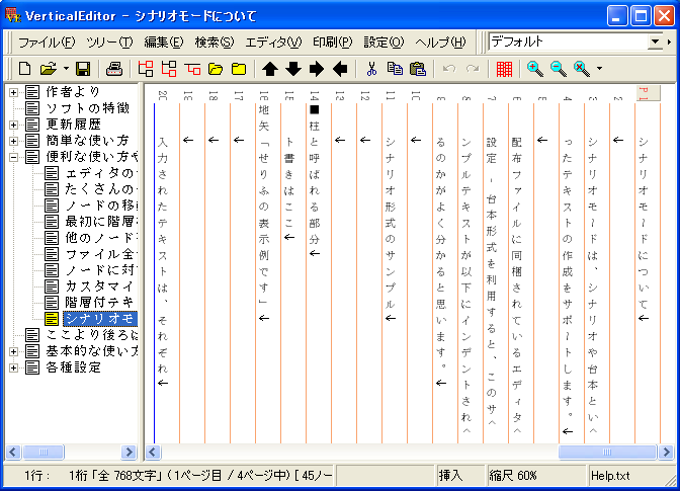Image resolution: width=680 pixels, height=491 pixels.
Task: Select the ファイル全 tree item
Action: (101, 254)
